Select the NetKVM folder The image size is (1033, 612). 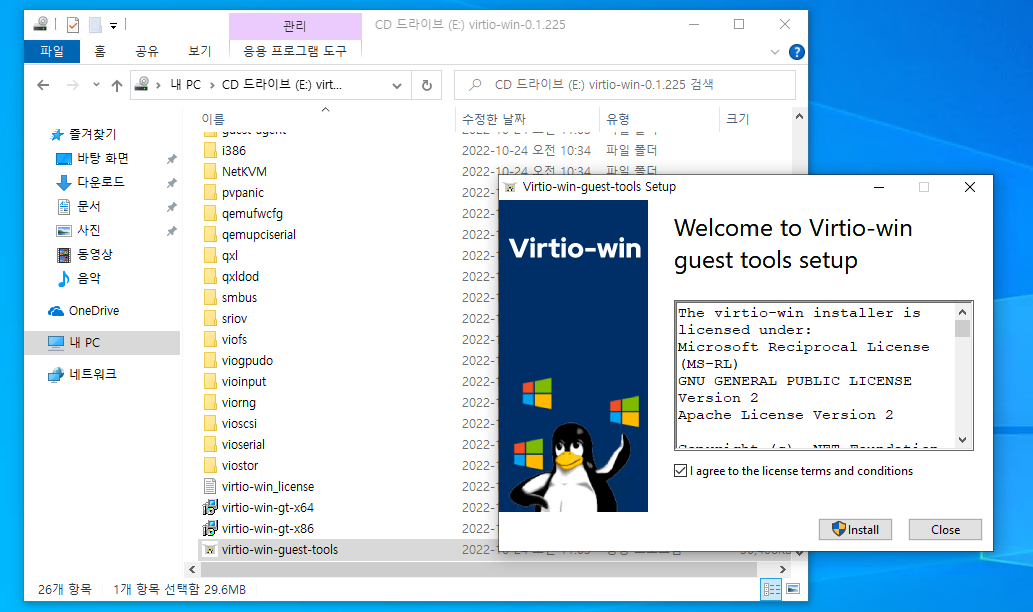coord(244,171)
